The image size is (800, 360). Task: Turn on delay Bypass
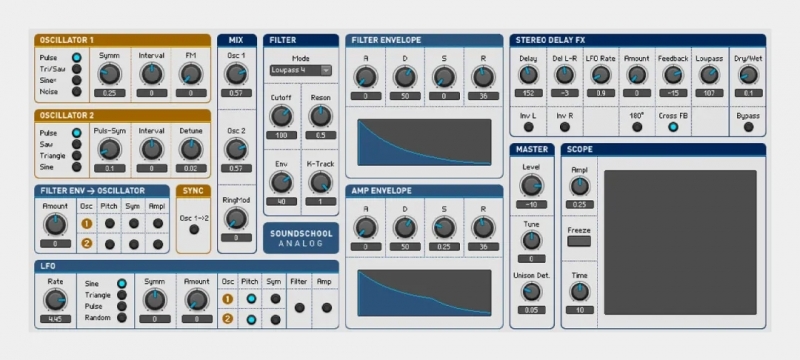[748, 127]
